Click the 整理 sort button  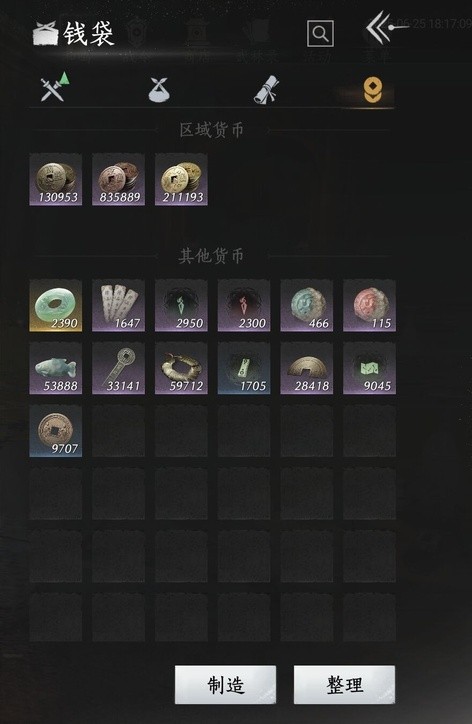click(345, 685)
